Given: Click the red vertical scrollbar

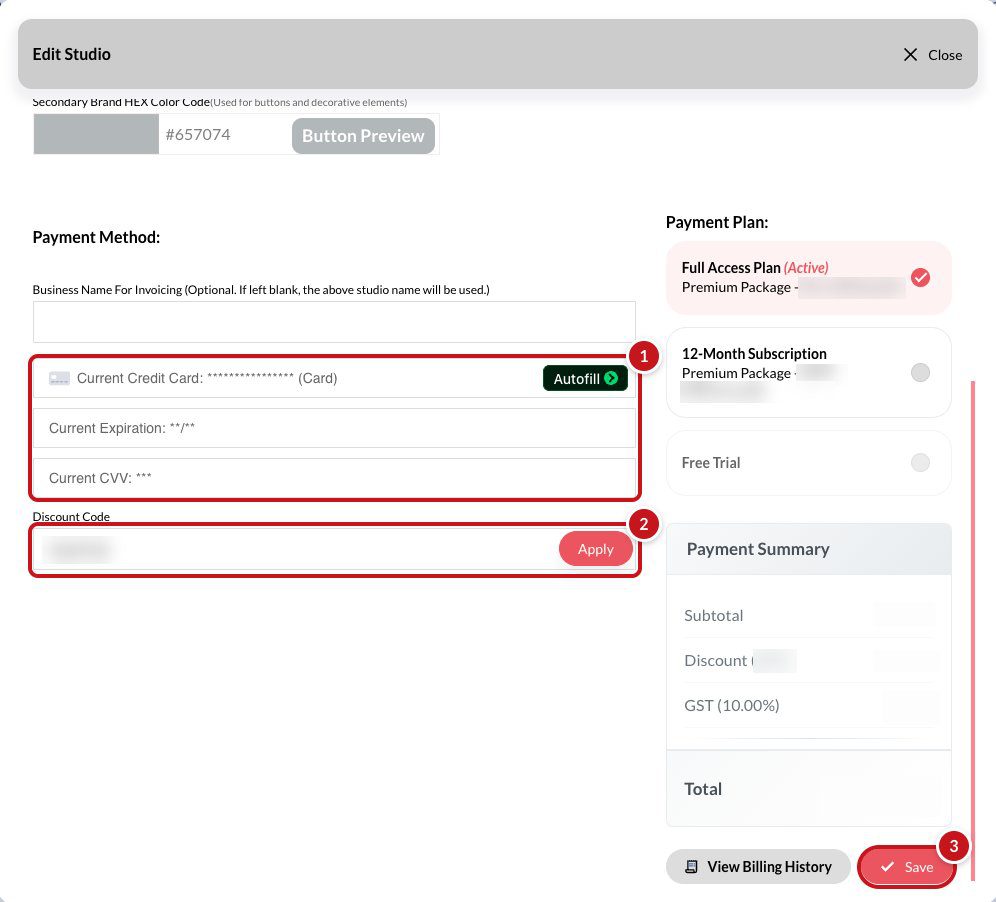Looking at the screenshot, I should coord(972,629).
